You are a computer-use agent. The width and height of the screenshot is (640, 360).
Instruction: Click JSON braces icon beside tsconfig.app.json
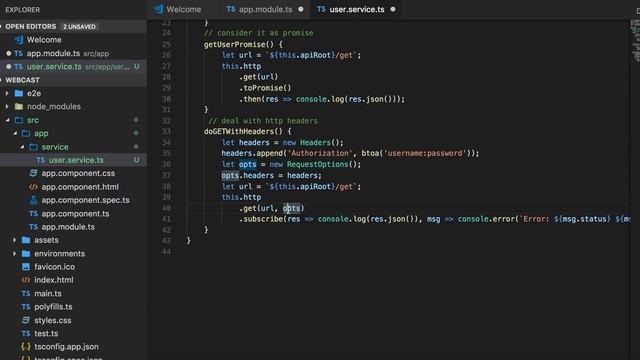[x=26, y=347]
